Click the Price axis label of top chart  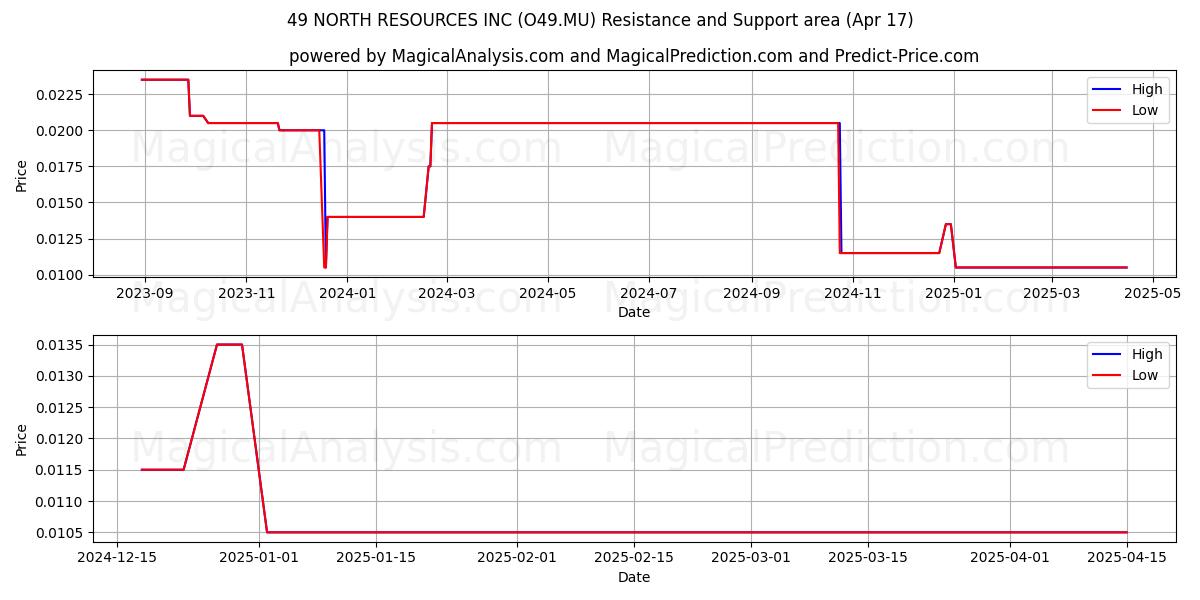coord(22,175)
